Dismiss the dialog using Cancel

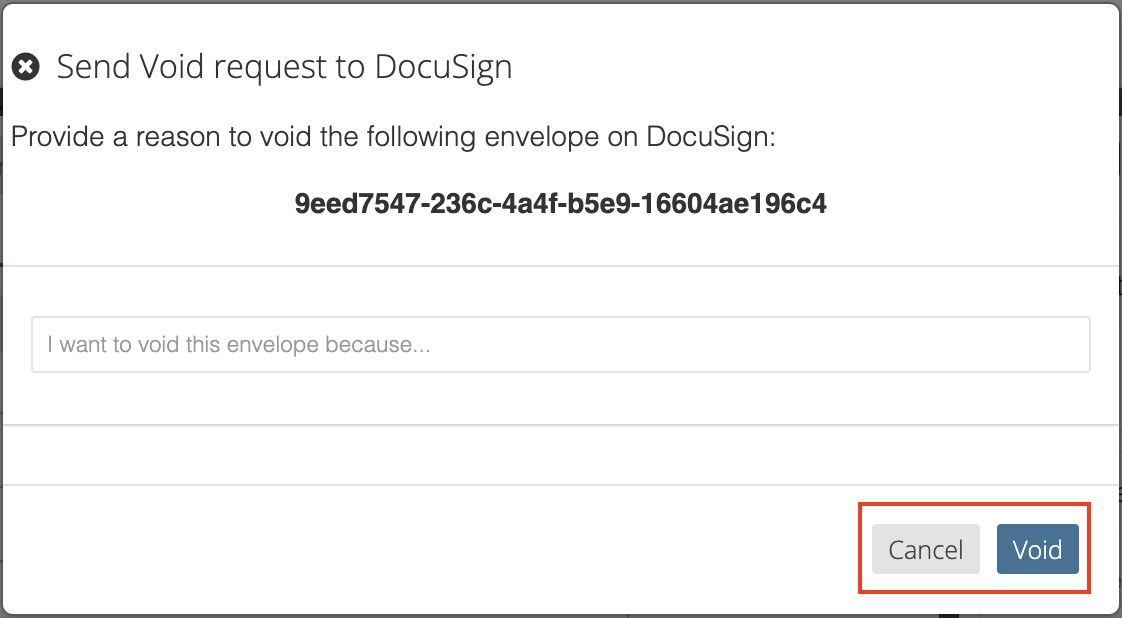pos(925,549)
